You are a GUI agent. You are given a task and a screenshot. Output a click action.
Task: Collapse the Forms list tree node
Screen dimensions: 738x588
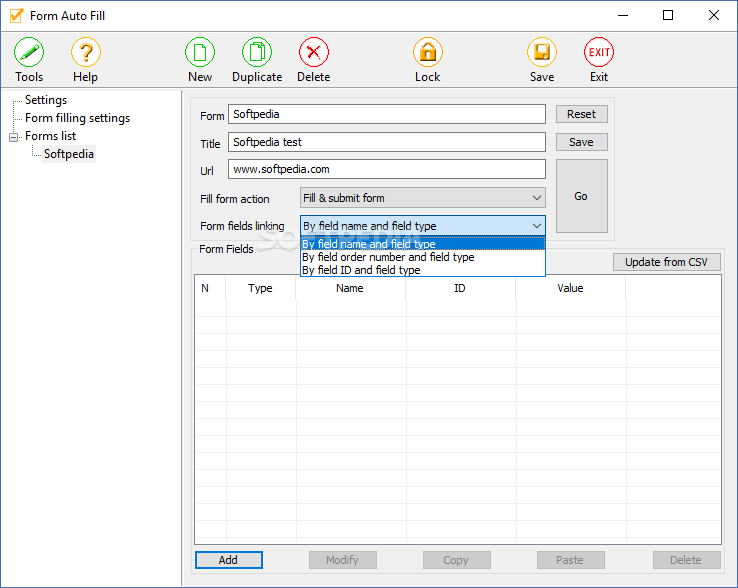14,137
